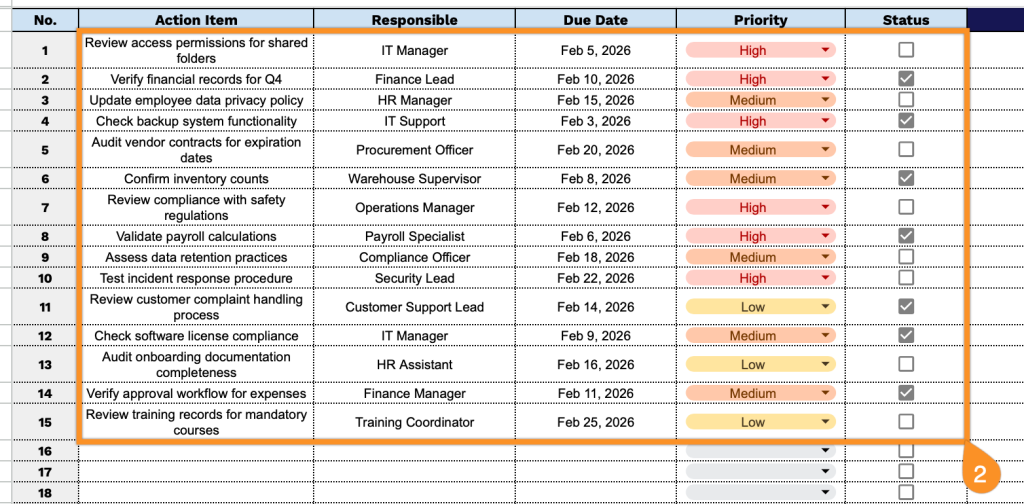Check the status box for row 1

click(906, 50)
